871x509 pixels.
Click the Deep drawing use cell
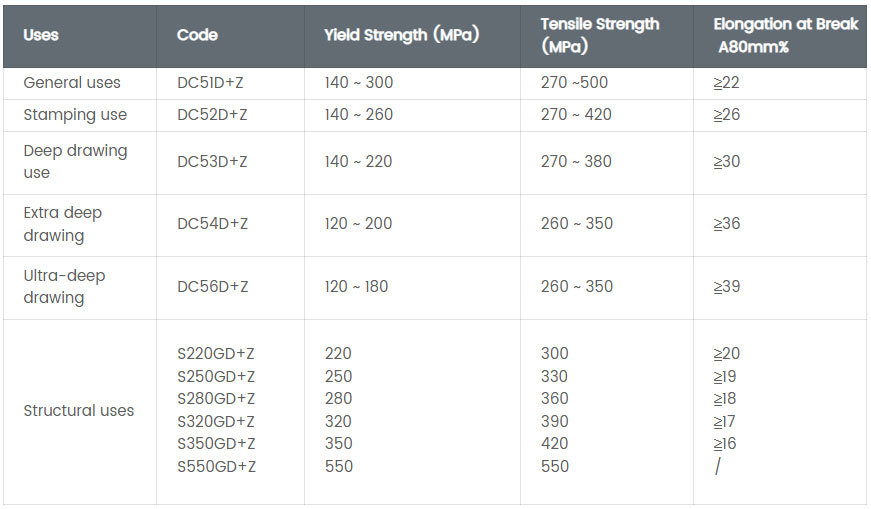coord(75,162)
